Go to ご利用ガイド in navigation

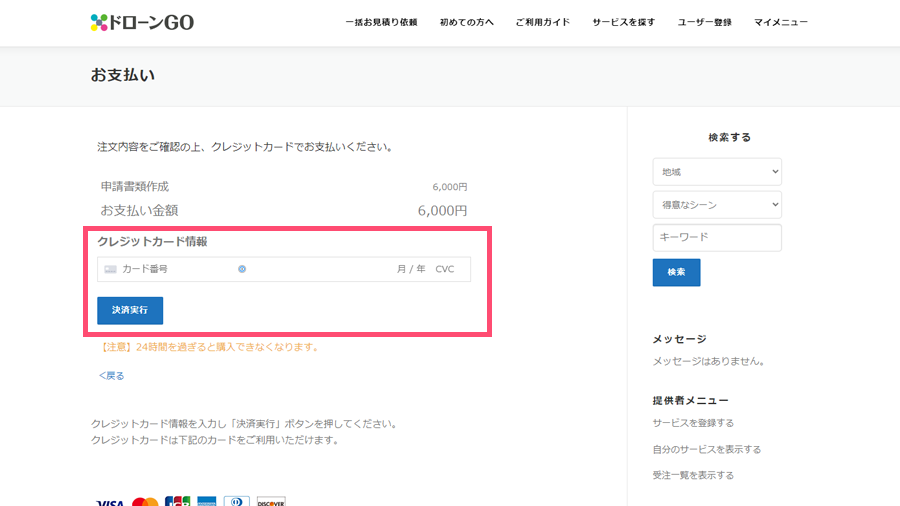pos(542,22)
